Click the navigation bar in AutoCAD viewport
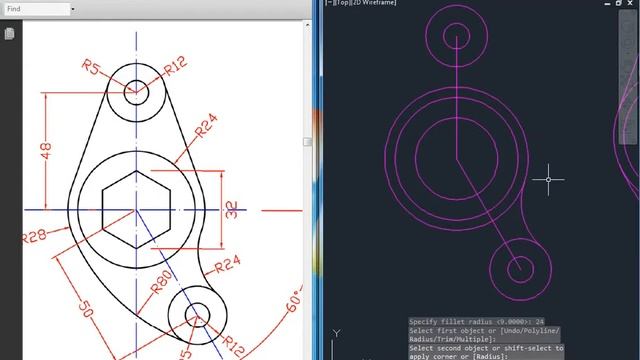 point(629,77)
